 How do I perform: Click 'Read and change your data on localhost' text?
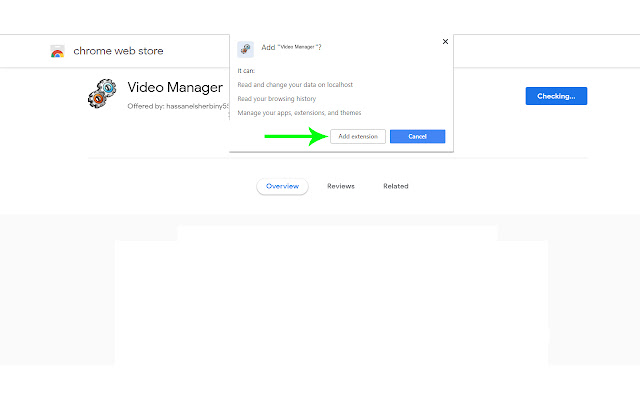295,84
